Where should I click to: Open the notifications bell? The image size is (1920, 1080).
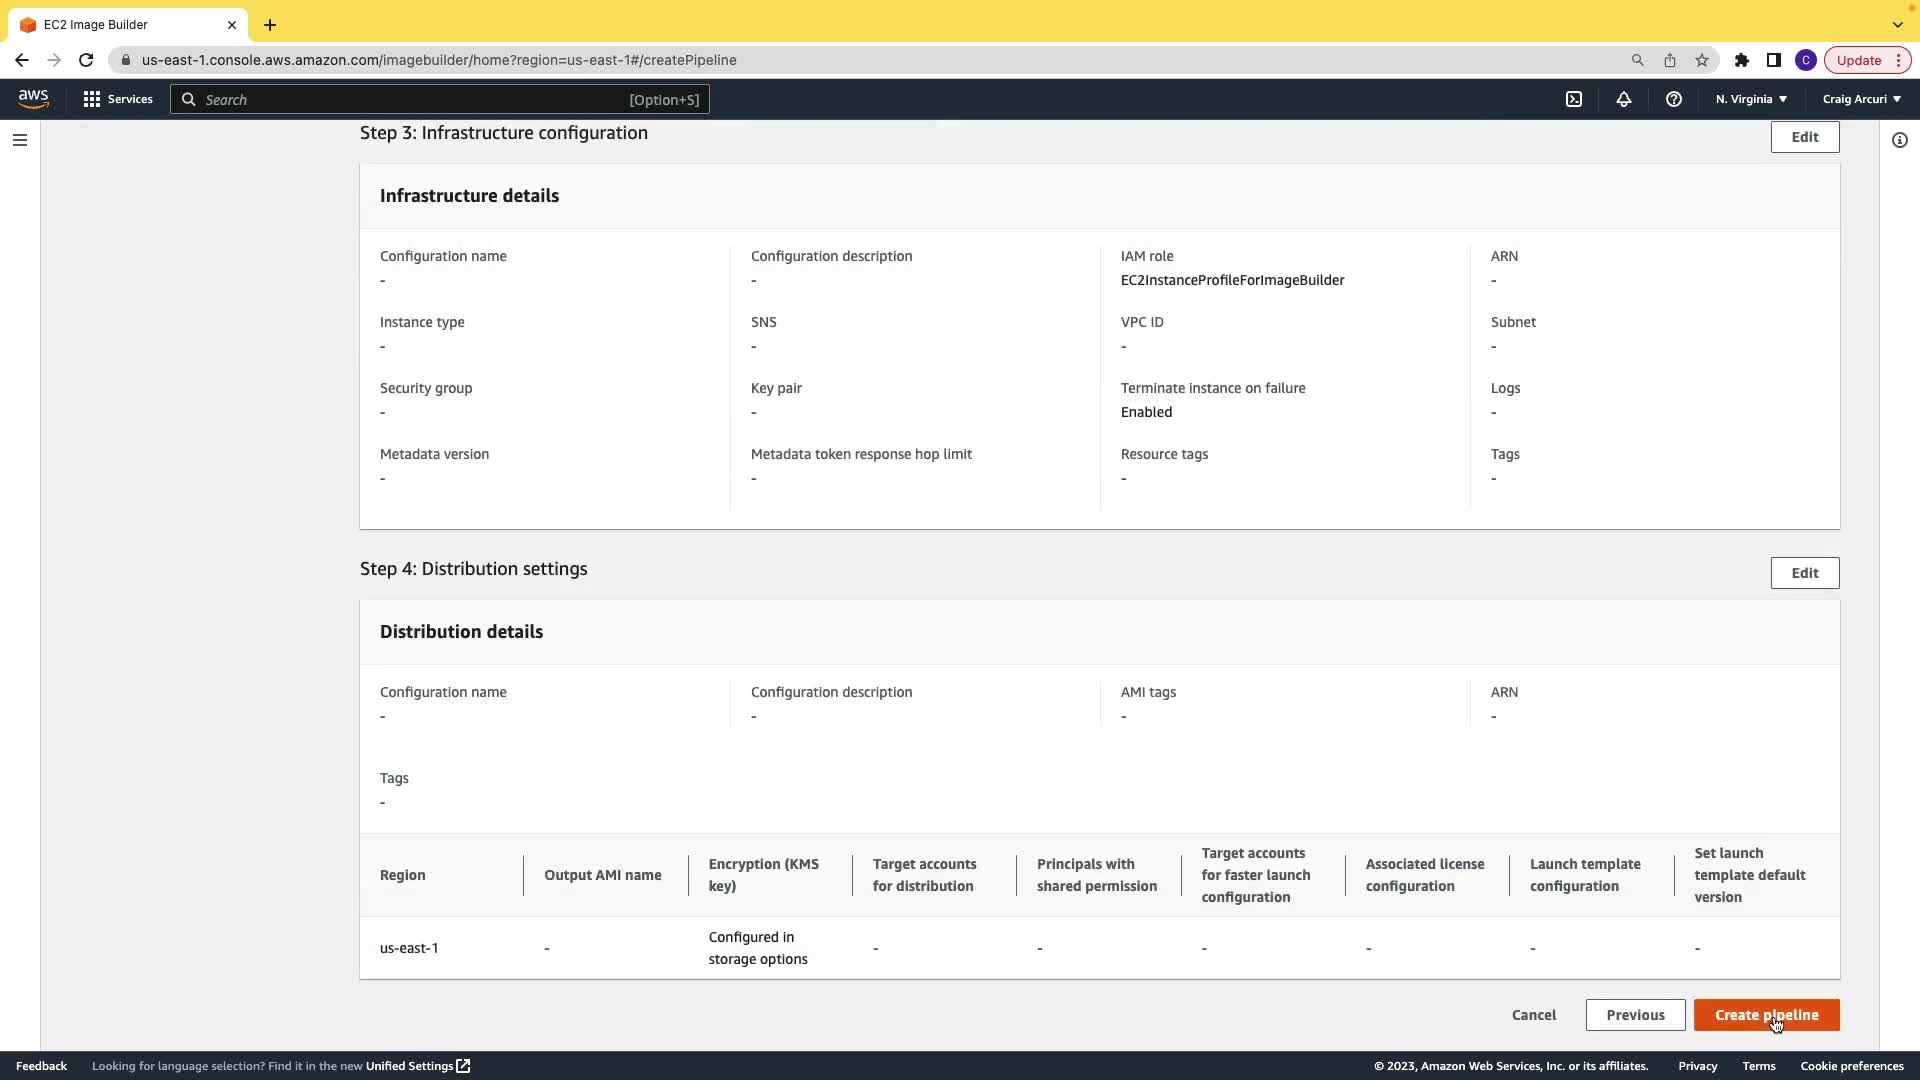point(1624,99)
